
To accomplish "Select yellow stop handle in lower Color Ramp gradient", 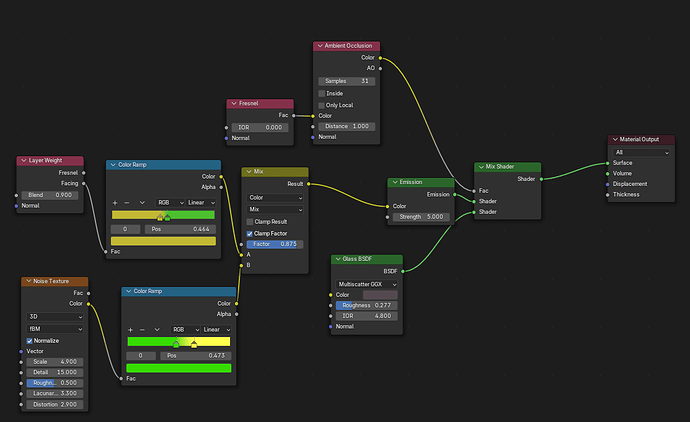I will click(x=194, y=344).
